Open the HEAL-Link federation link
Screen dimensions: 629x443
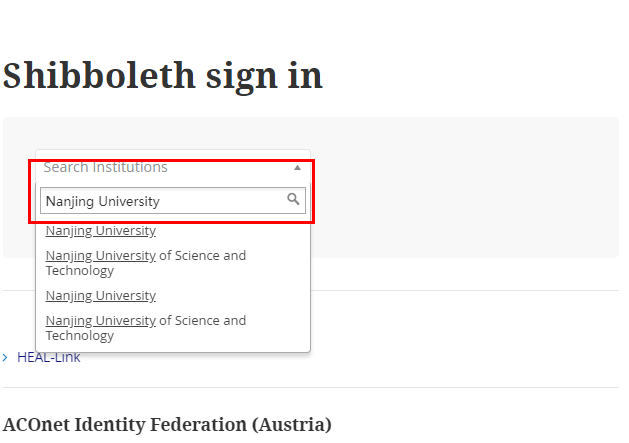[x=48, y=357]
